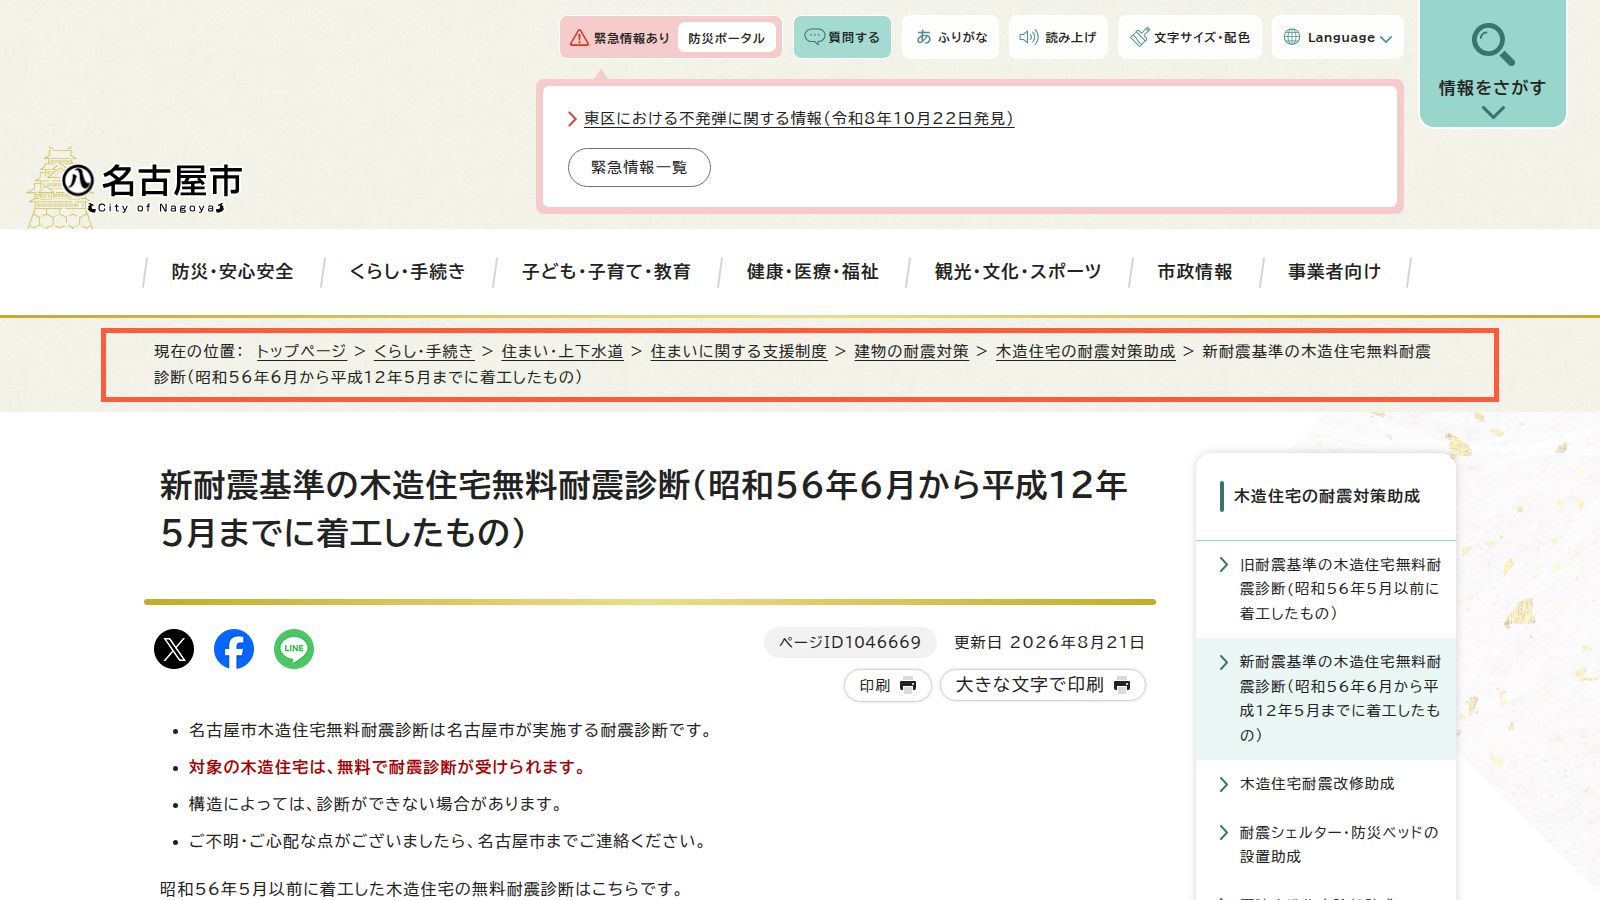
Task: Click the Nagoya city logo
Action: point(135,187)
